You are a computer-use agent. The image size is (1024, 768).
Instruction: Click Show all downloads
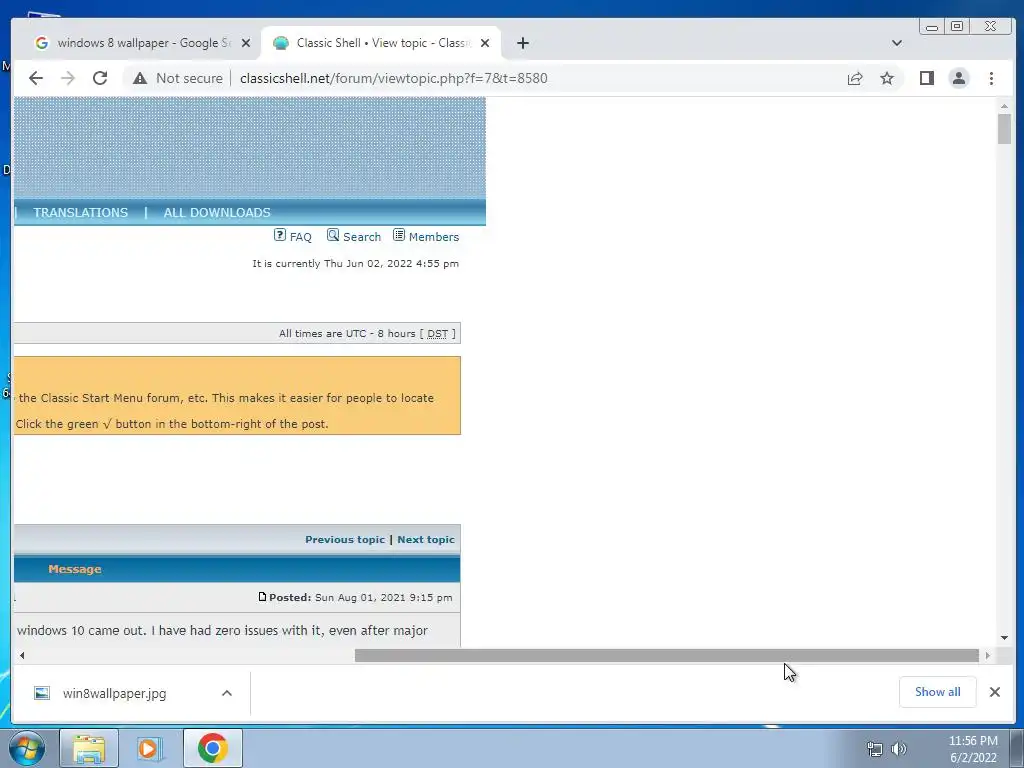(937, 692)
